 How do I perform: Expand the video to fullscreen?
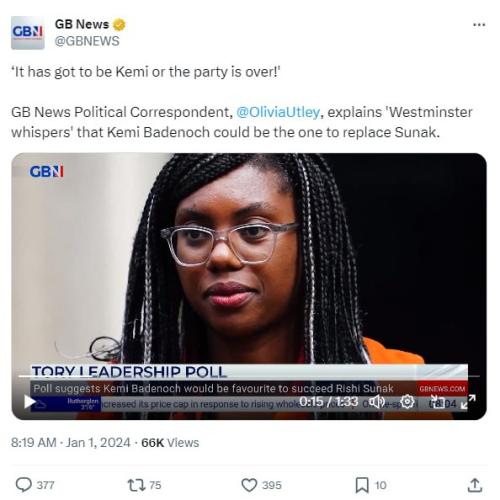pyautogui.click(x=468, y=402)
